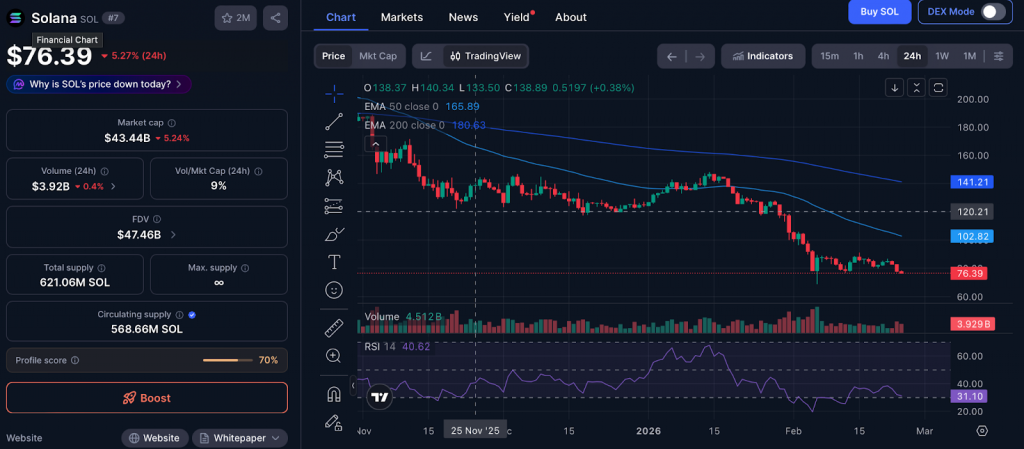The width and height of the screenshot is (1024, 449).
Task: Select the brush drawing tool
Action: (334, 234)
